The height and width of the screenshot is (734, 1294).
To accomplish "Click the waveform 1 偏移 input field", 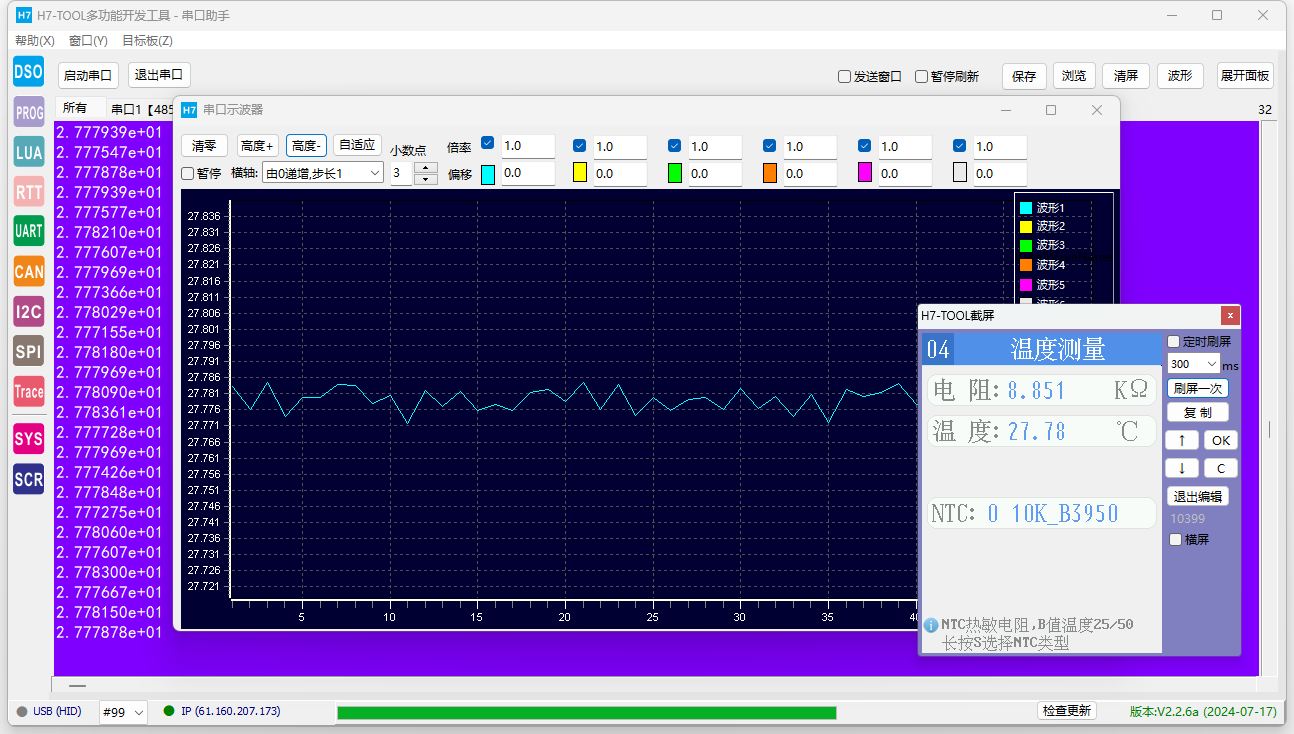I will [527, 173].
